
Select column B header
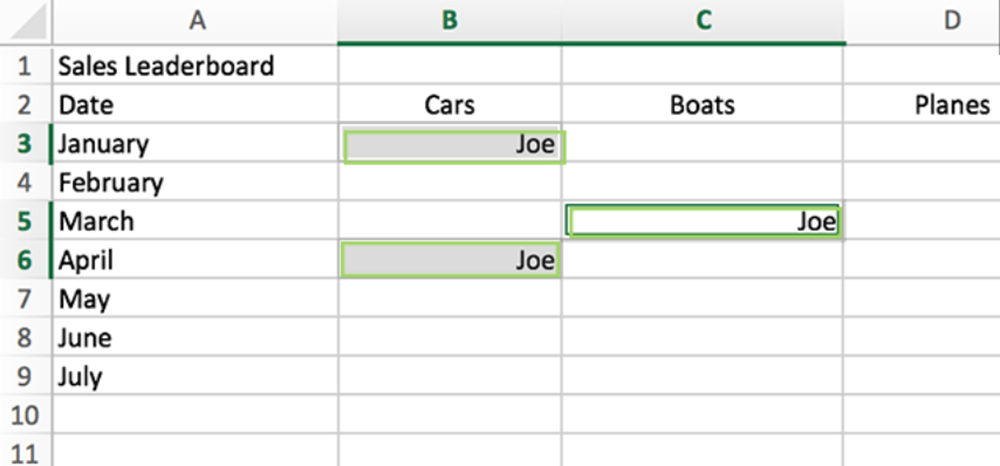(450, 20)
